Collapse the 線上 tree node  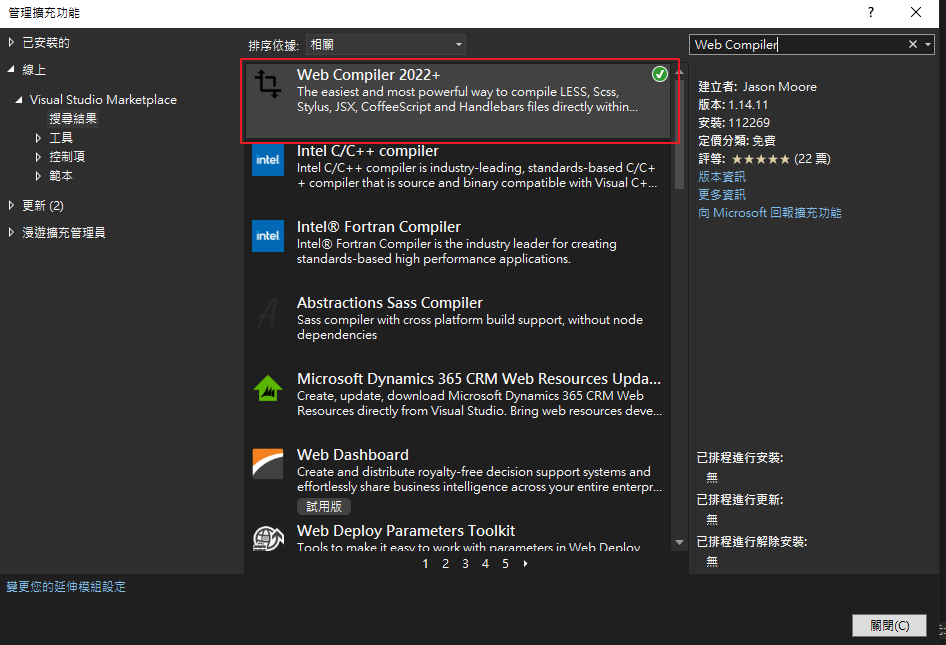click(11, 69)
